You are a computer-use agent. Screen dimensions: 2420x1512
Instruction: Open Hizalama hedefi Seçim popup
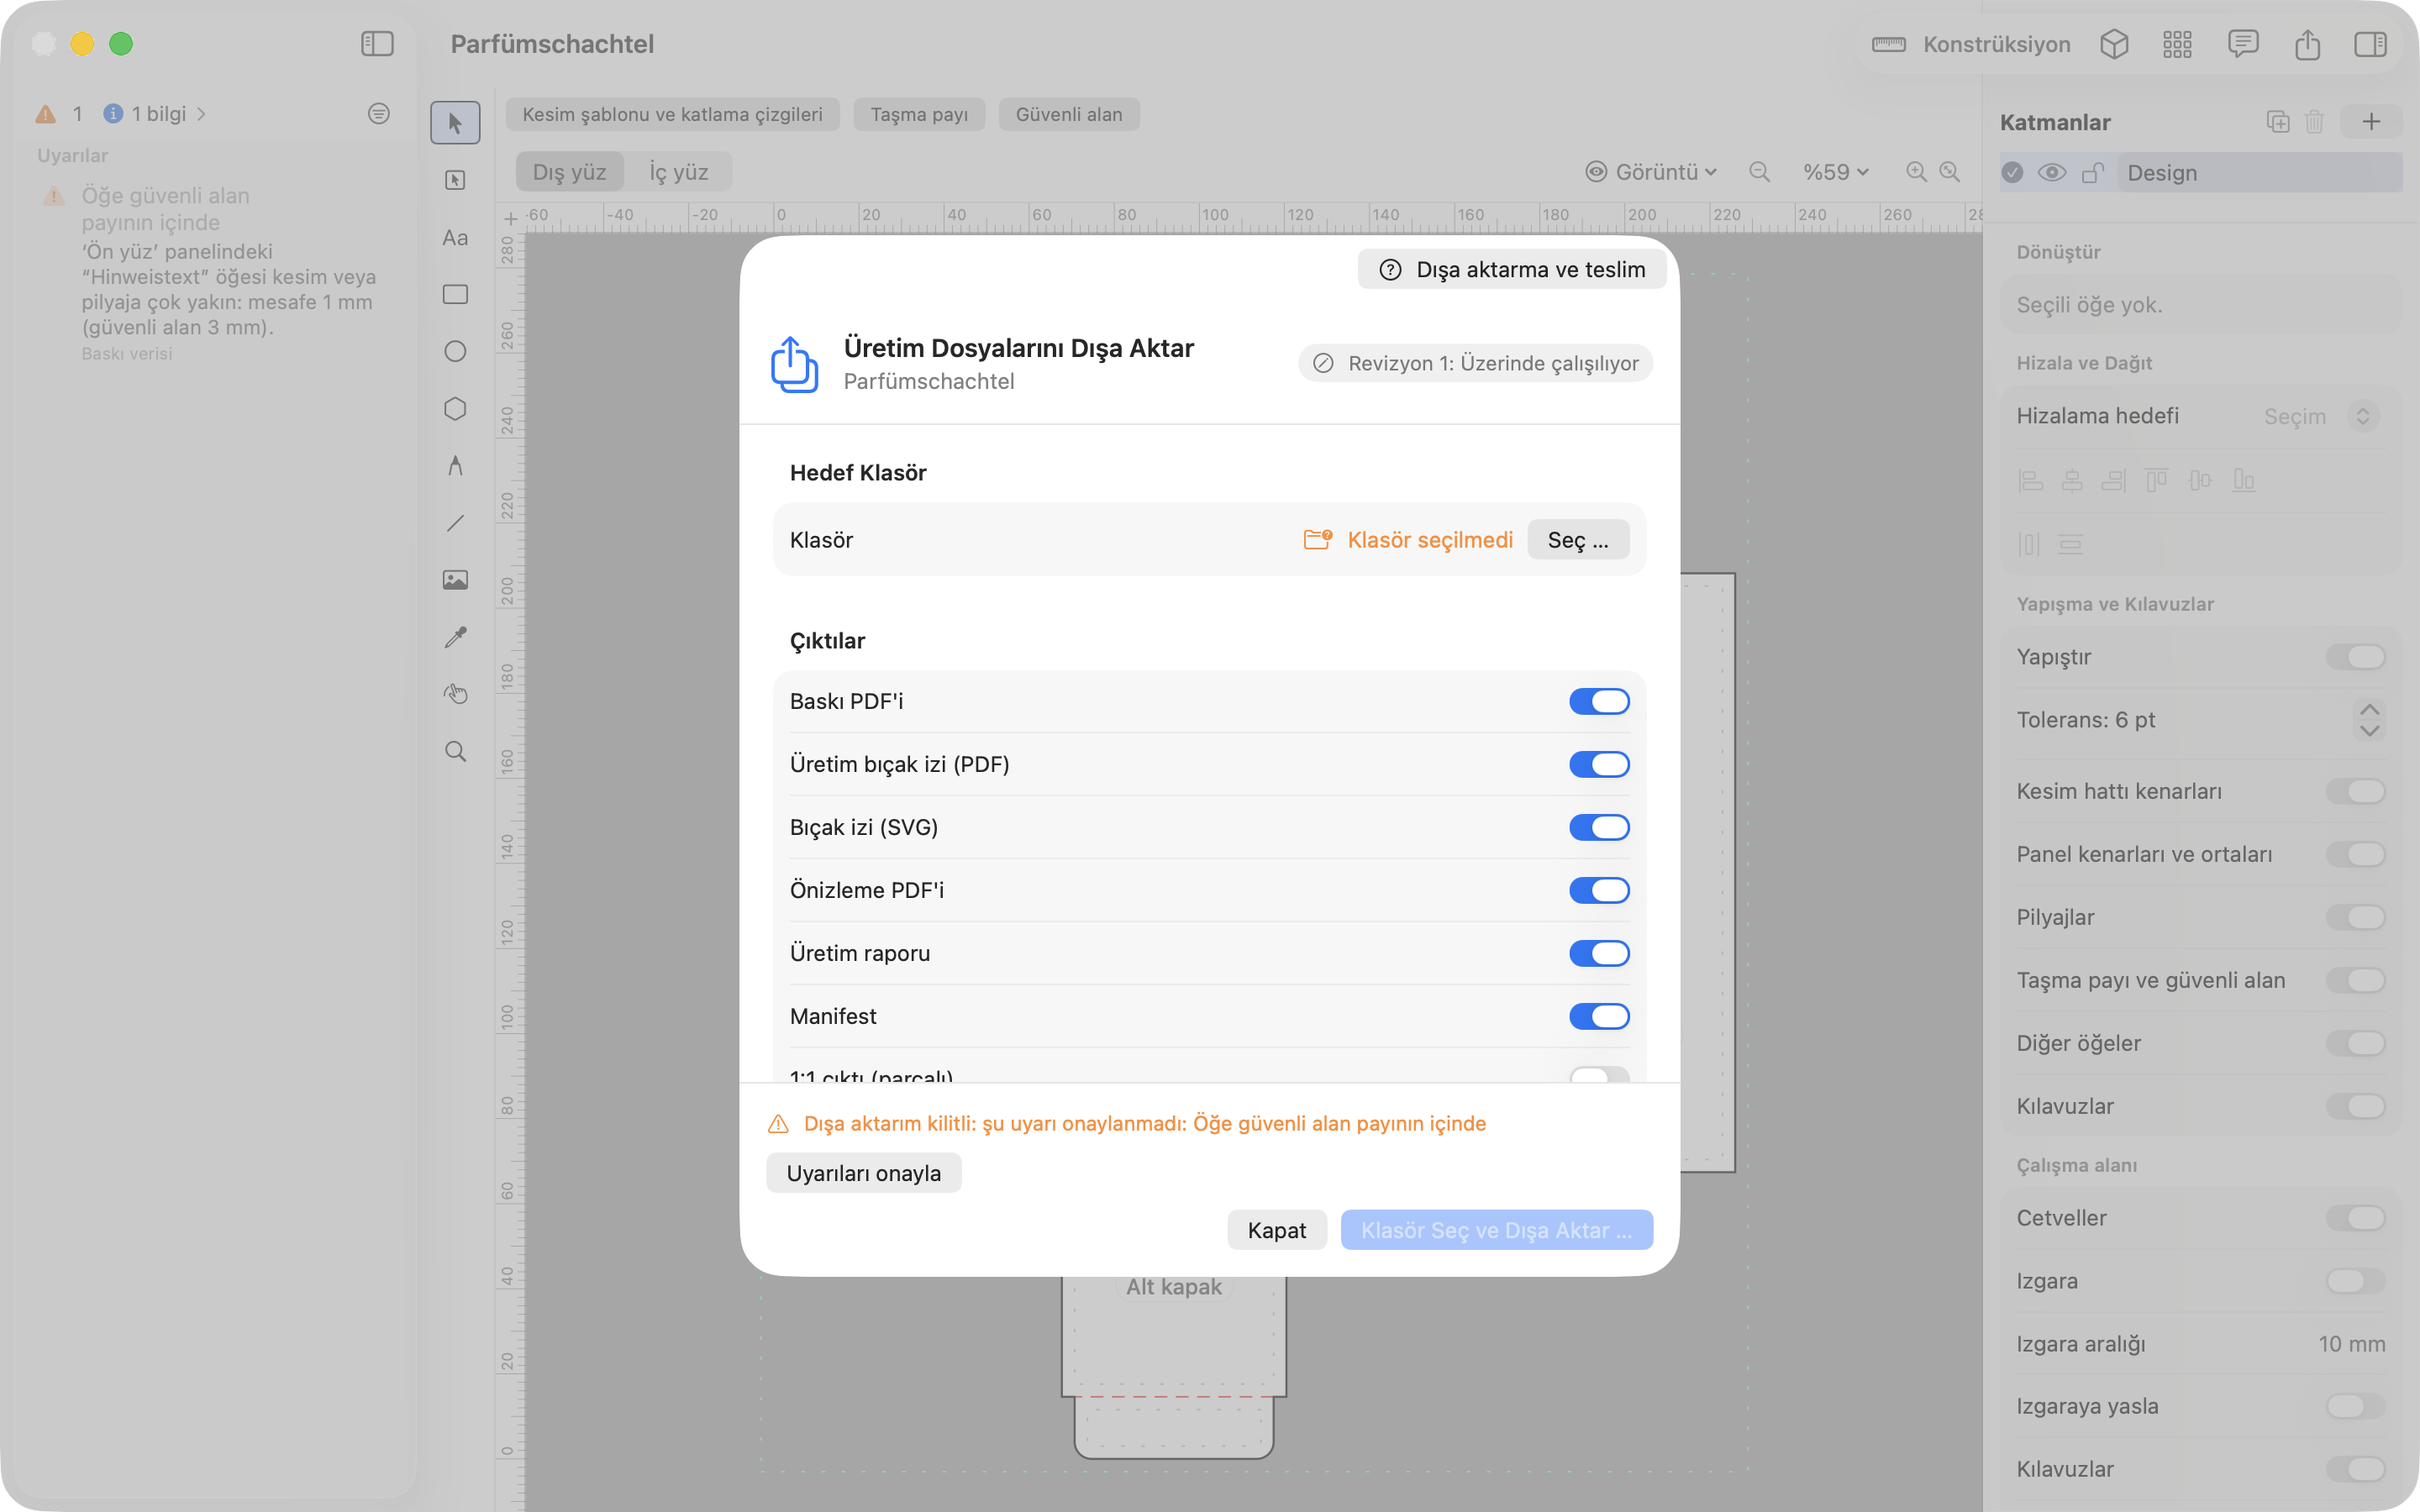[x=2321, y=416]
